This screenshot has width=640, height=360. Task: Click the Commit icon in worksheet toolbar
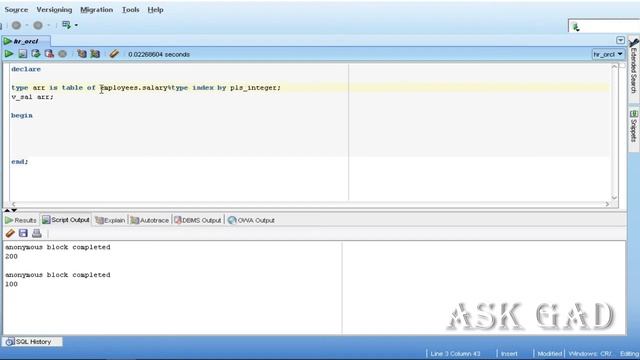[36, 54]
